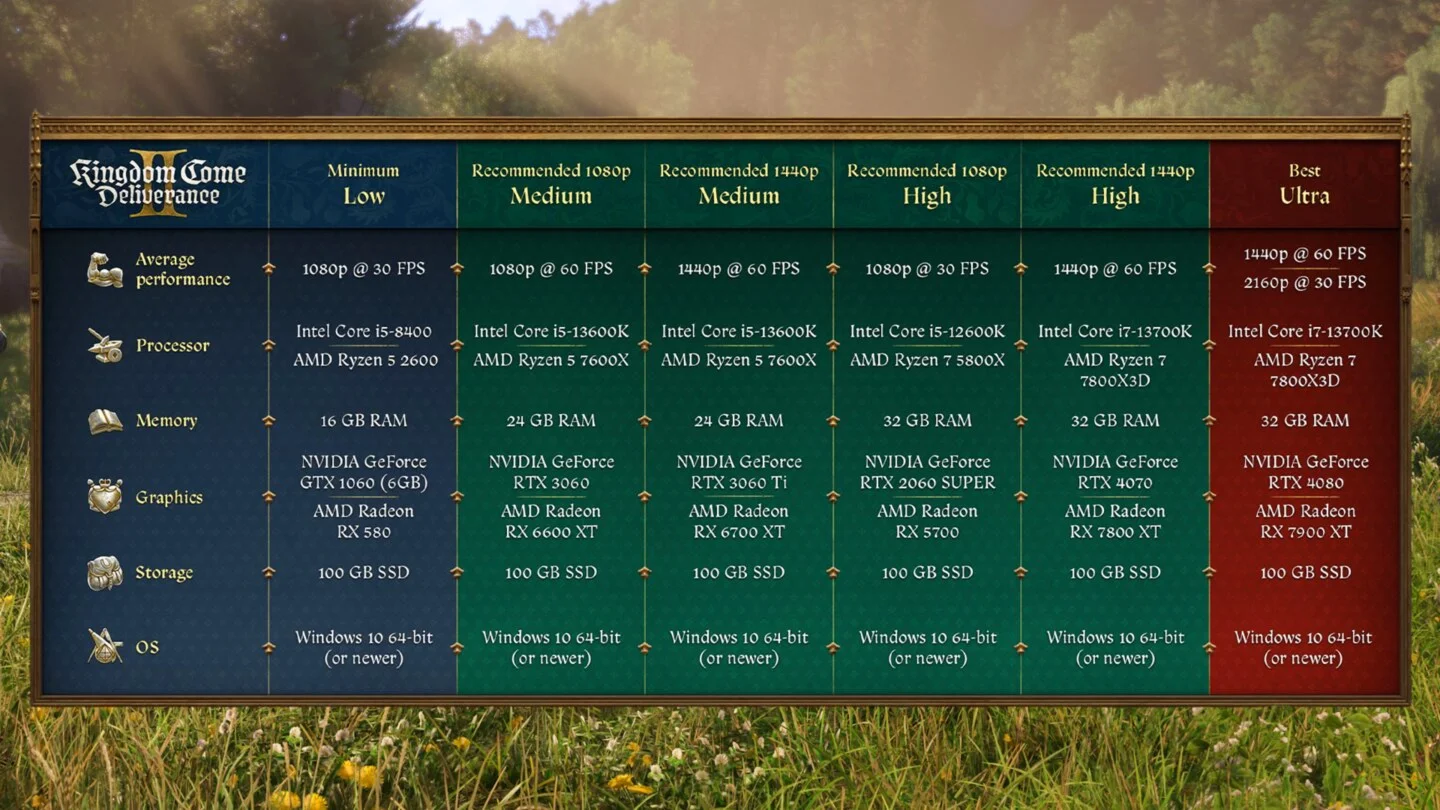Click the AMD Radeon RX 6700 XT entry
The height and width of the screenshot is (810, 1440).
coord(739,521)
